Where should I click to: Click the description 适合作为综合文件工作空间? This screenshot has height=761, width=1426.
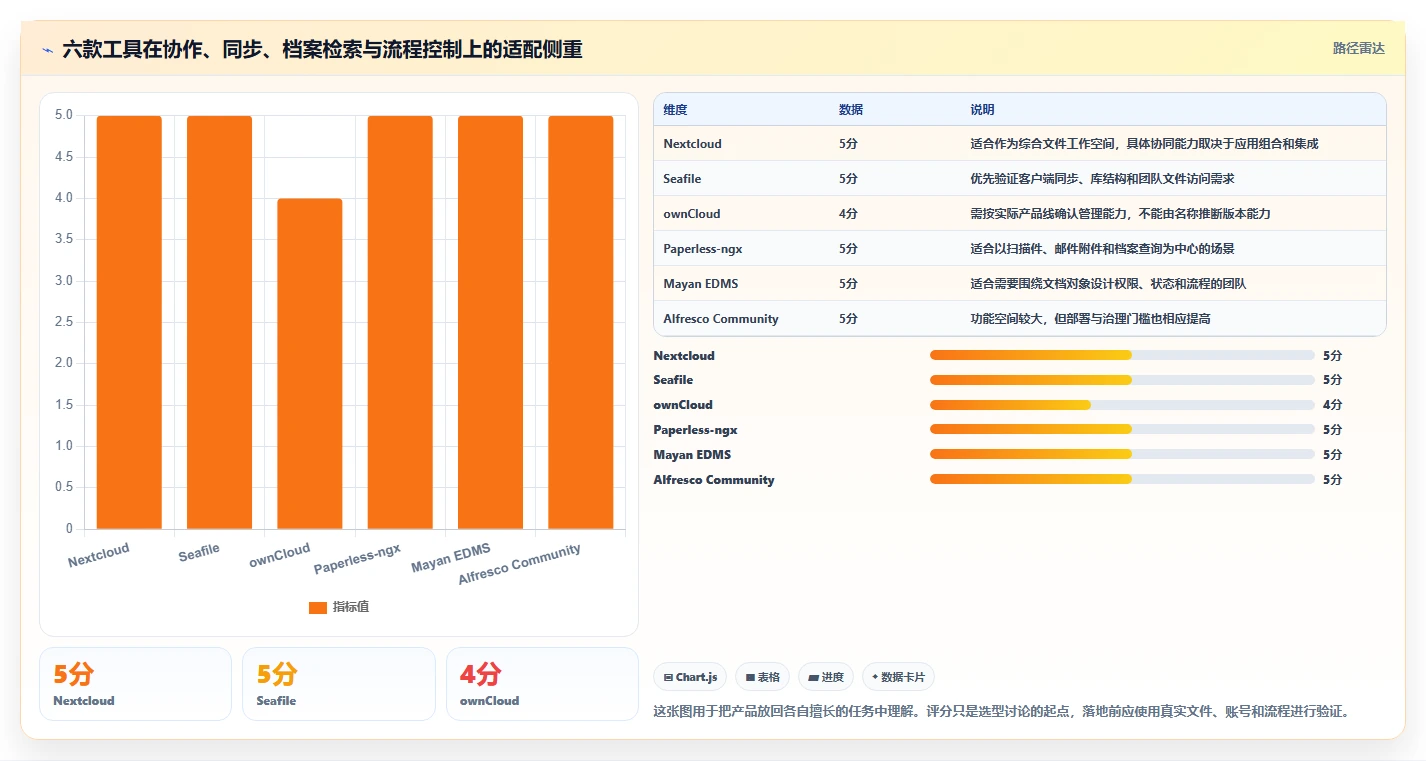point(1144,144)
